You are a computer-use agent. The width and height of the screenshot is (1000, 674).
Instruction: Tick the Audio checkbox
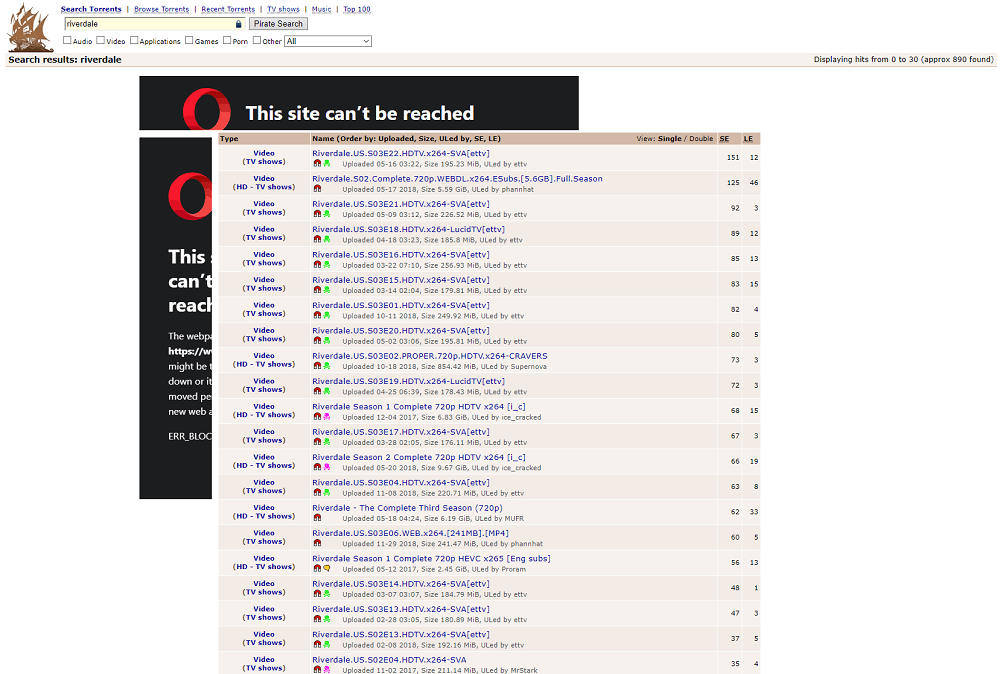click(67, 40)
